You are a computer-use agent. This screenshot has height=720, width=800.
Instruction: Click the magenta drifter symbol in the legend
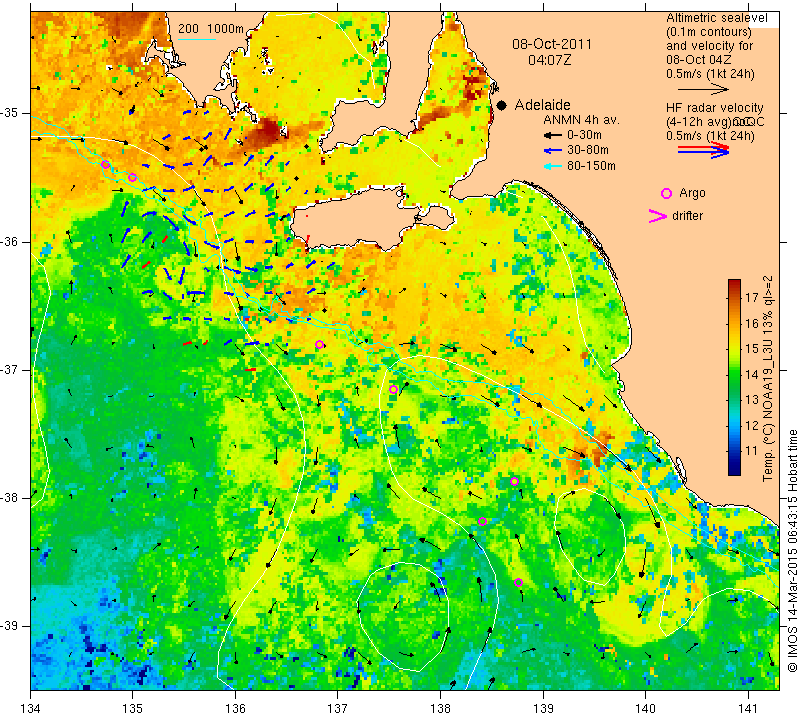coord(658,216)
